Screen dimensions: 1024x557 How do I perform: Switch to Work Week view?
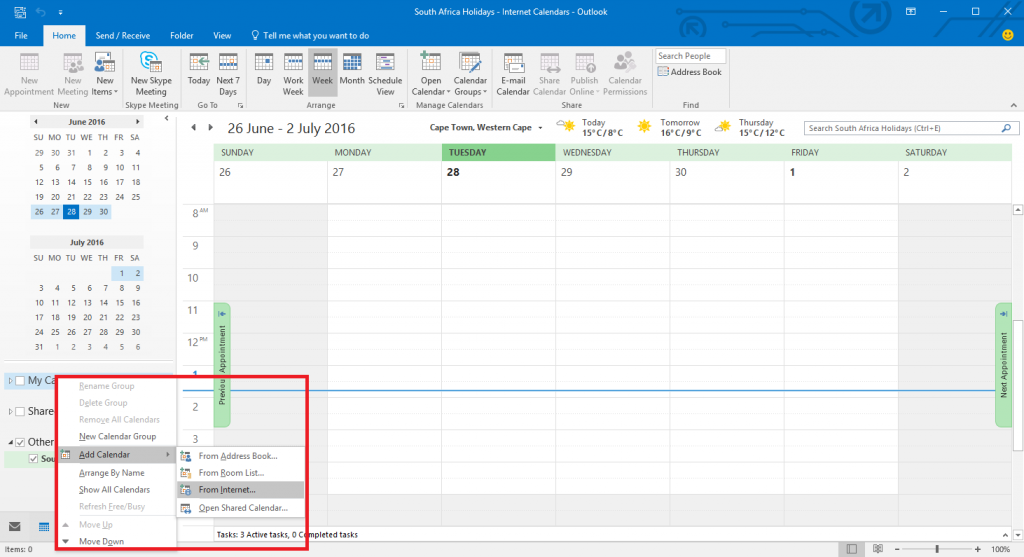293,74
